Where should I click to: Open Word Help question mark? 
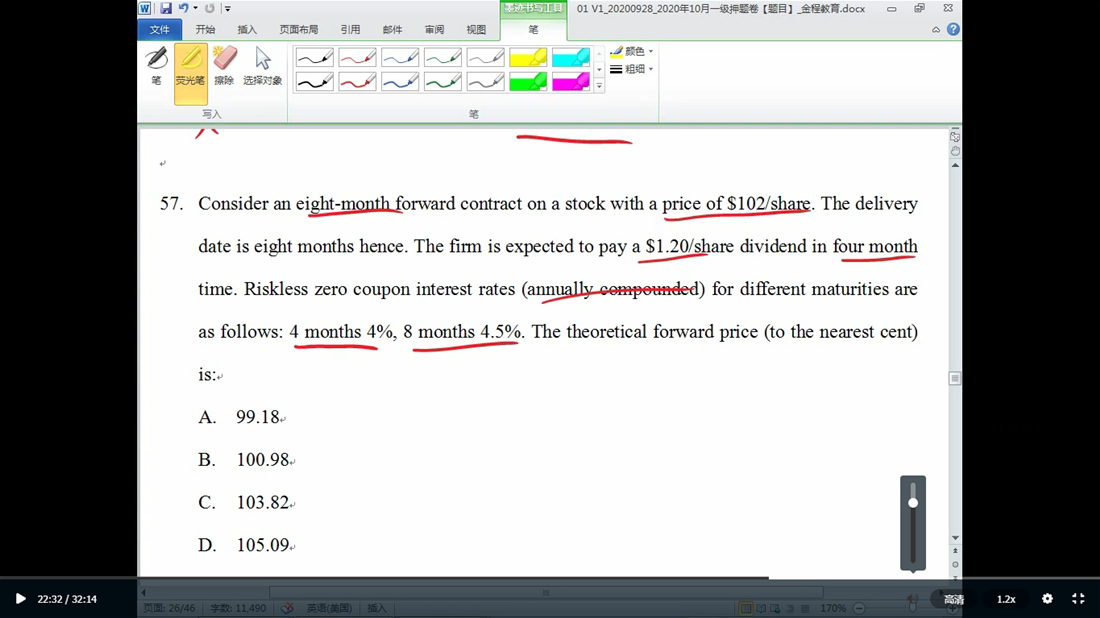click(953, 29)
